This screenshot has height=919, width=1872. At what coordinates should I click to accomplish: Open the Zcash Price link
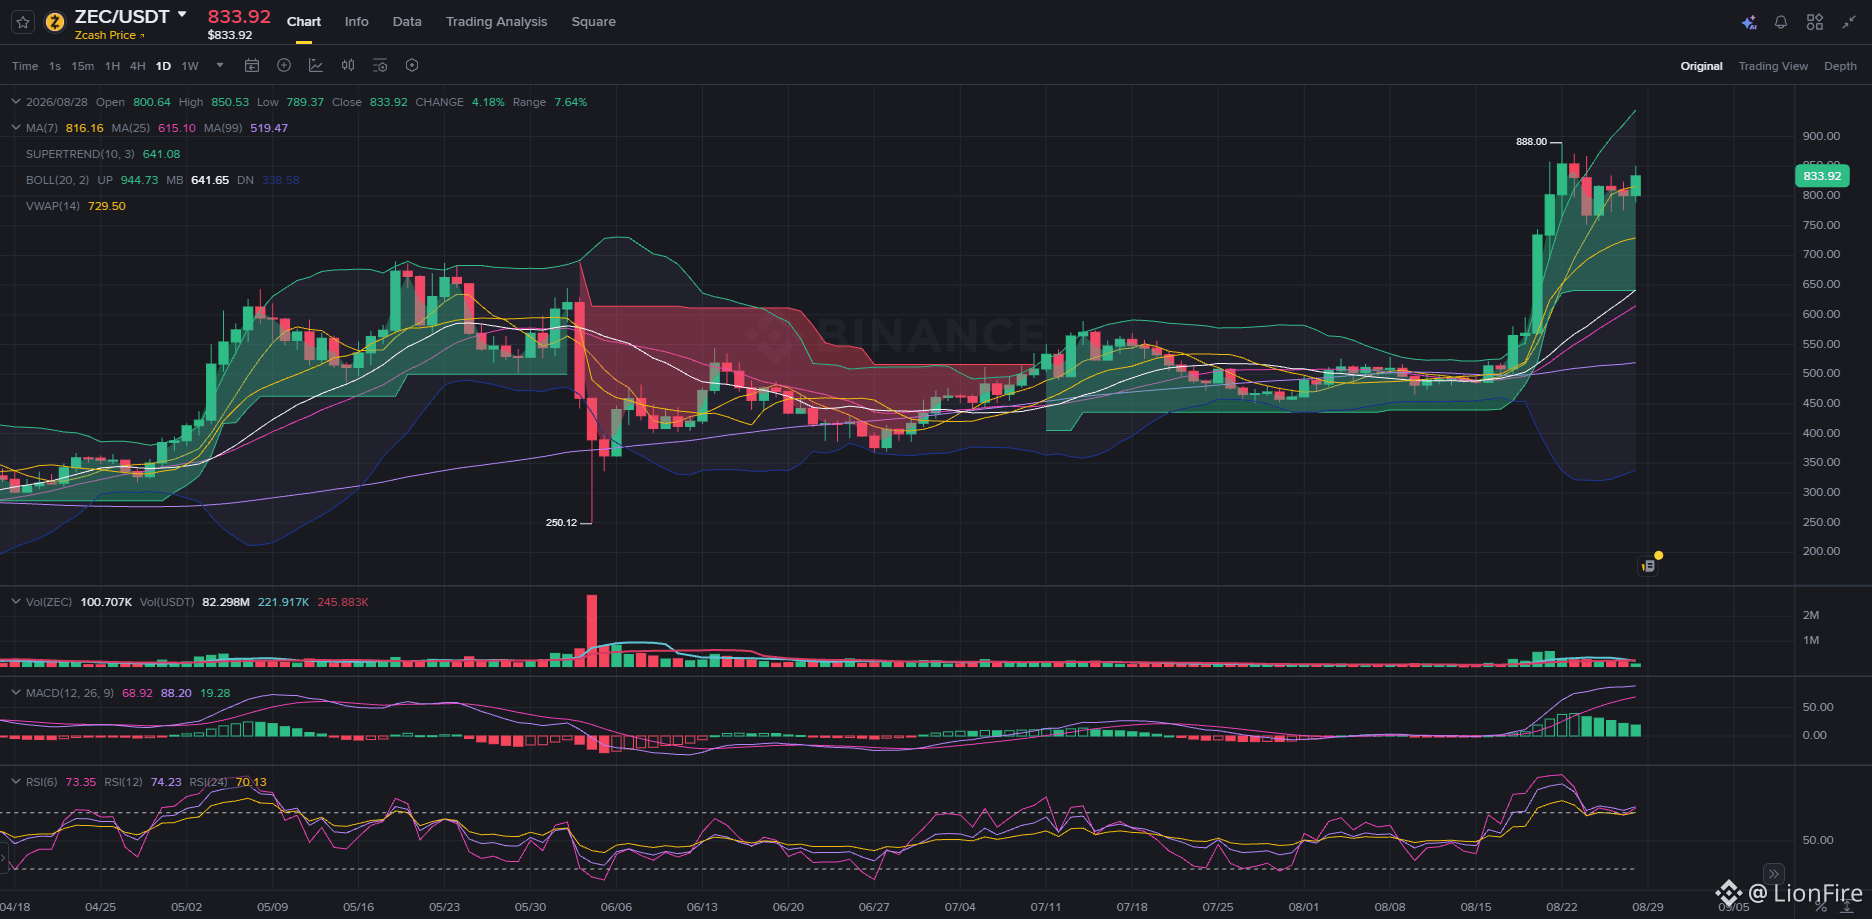coord(109,36)
